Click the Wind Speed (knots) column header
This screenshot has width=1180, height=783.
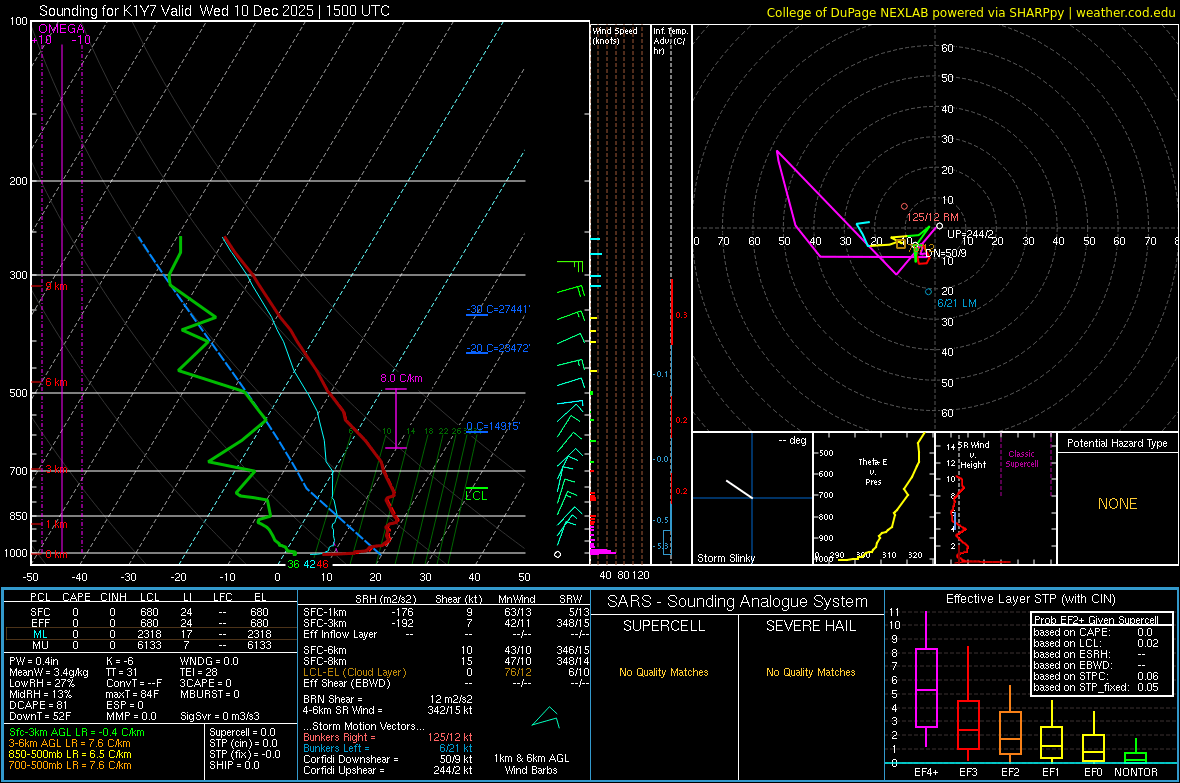click(615, 36)
